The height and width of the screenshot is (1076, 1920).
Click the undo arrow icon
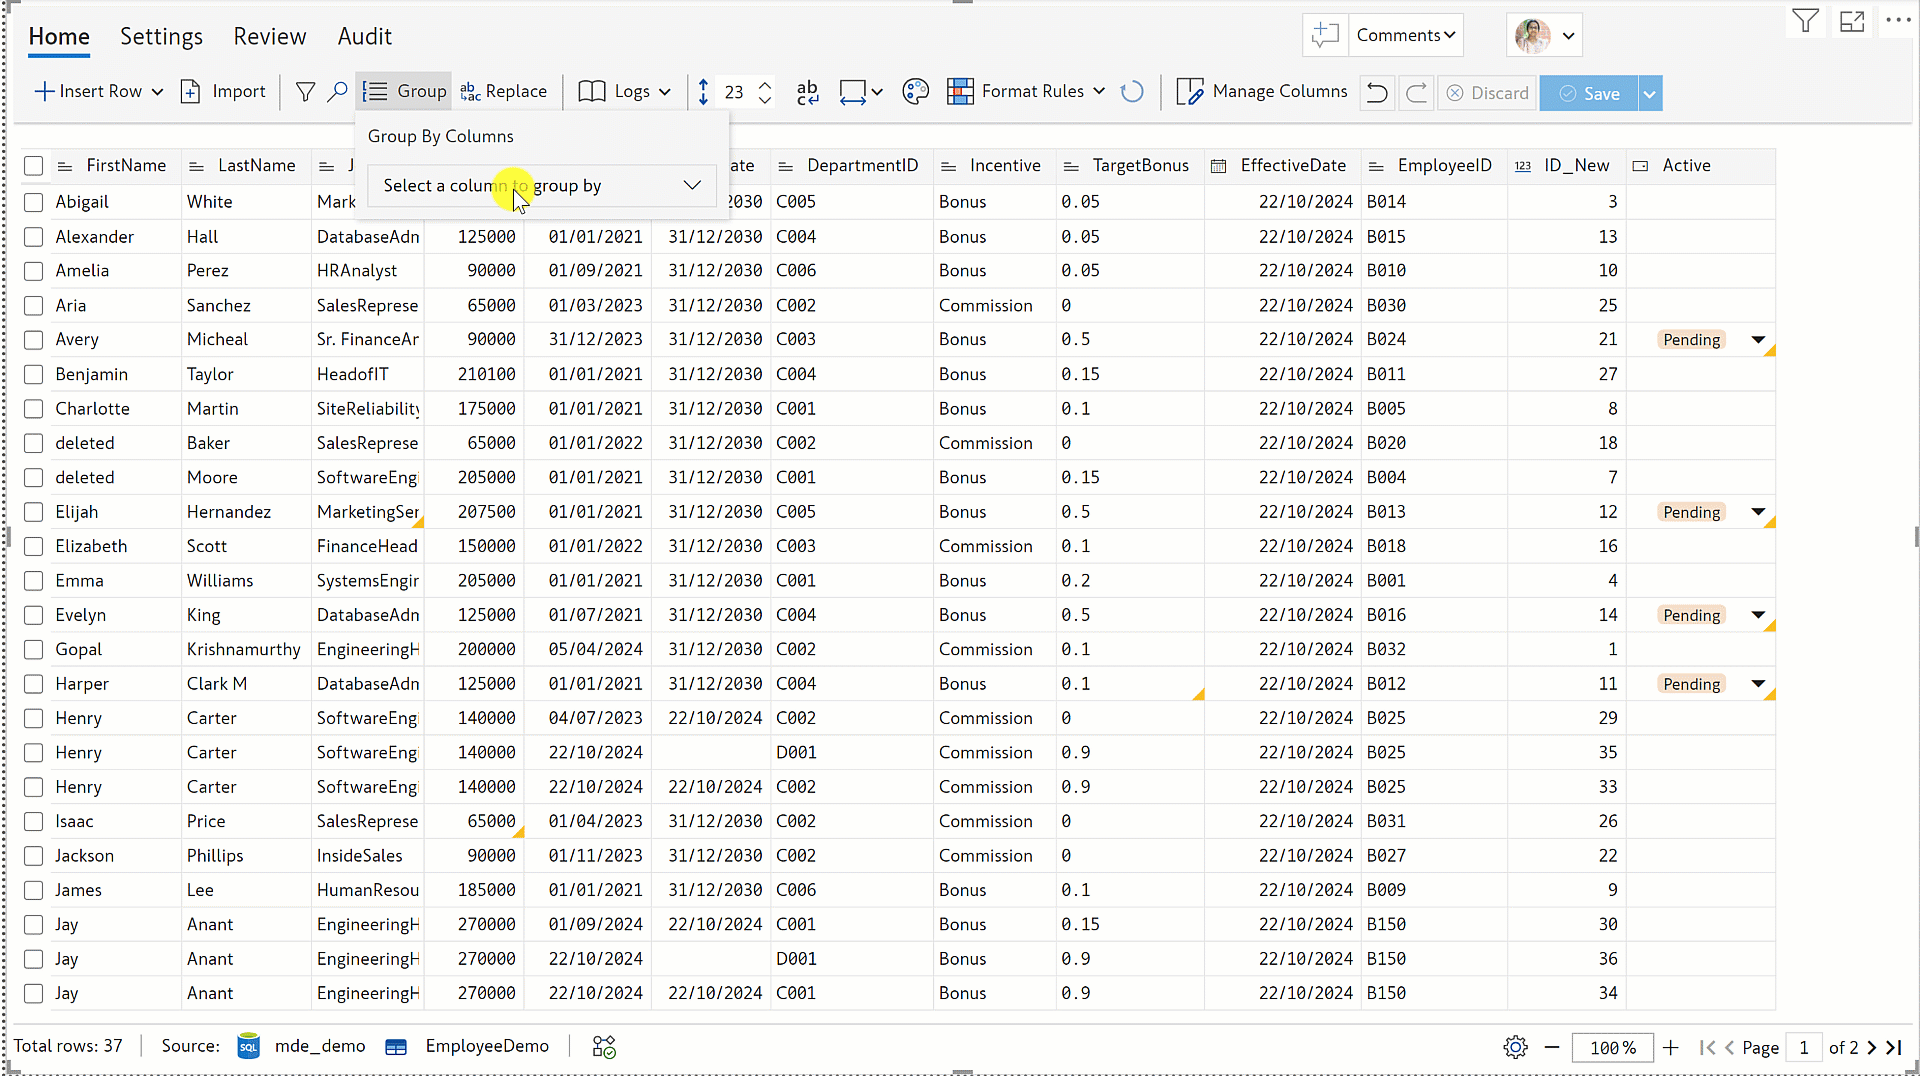pos(1377,93)
